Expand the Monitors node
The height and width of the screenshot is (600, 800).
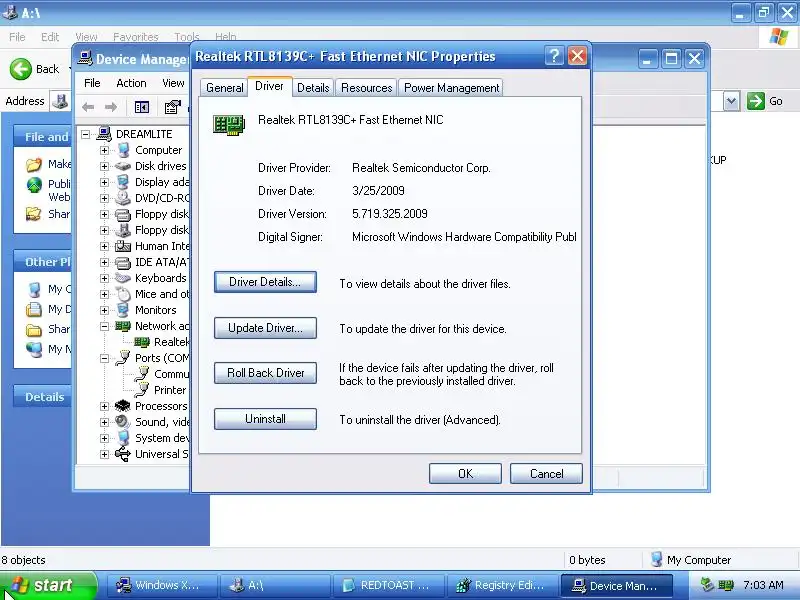pos(104,310)
